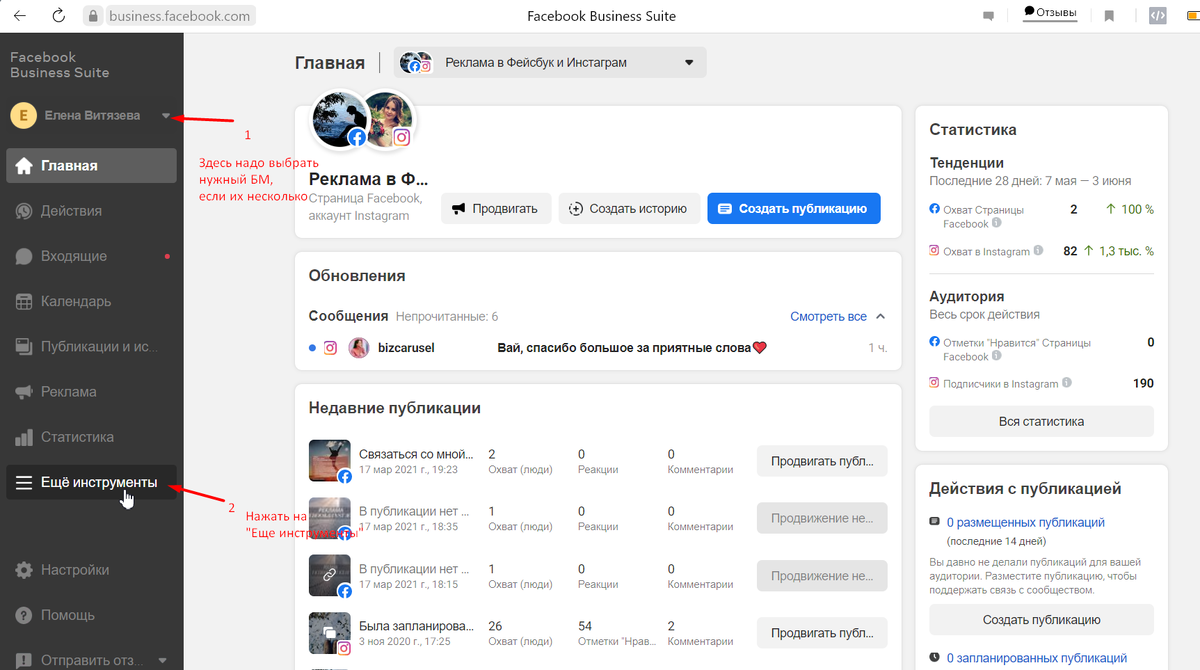The width and height of the screenshot is (1200, 670).
Task: Open the bizcarusel message
Action: coord(598,348)
